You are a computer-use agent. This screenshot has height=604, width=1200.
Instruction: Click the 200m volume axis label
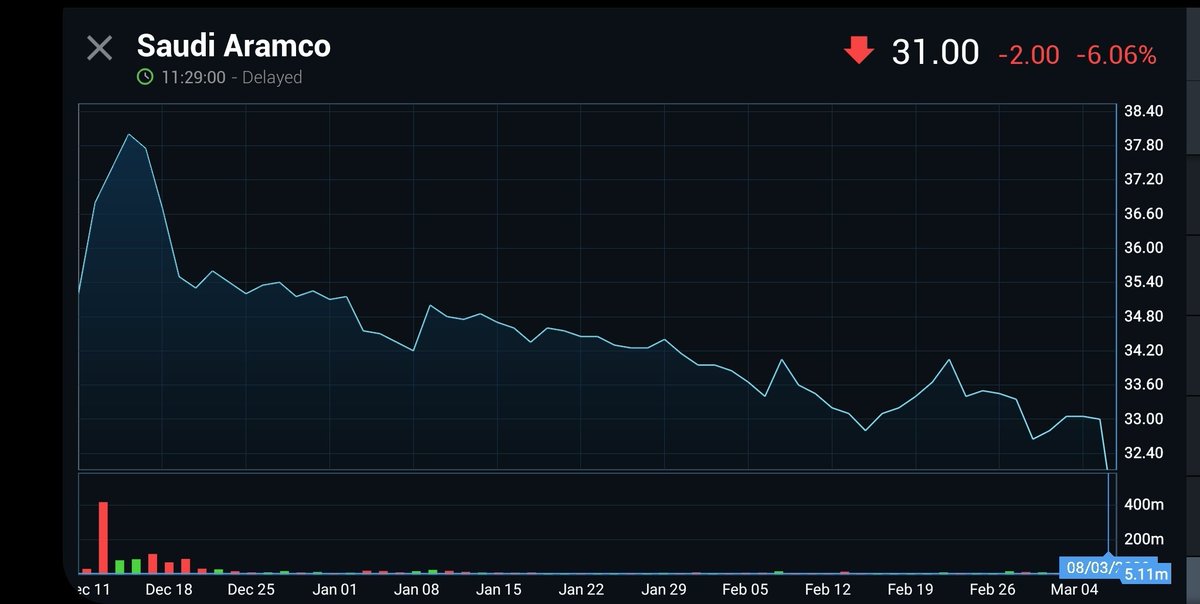coord(1144,539)
